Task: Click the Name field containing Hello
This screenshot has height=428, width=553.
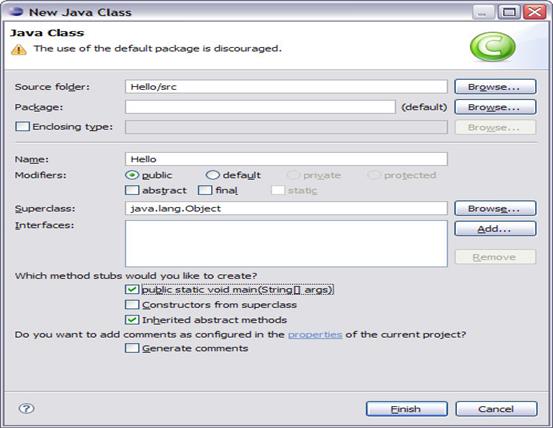Action: point(286,159)
